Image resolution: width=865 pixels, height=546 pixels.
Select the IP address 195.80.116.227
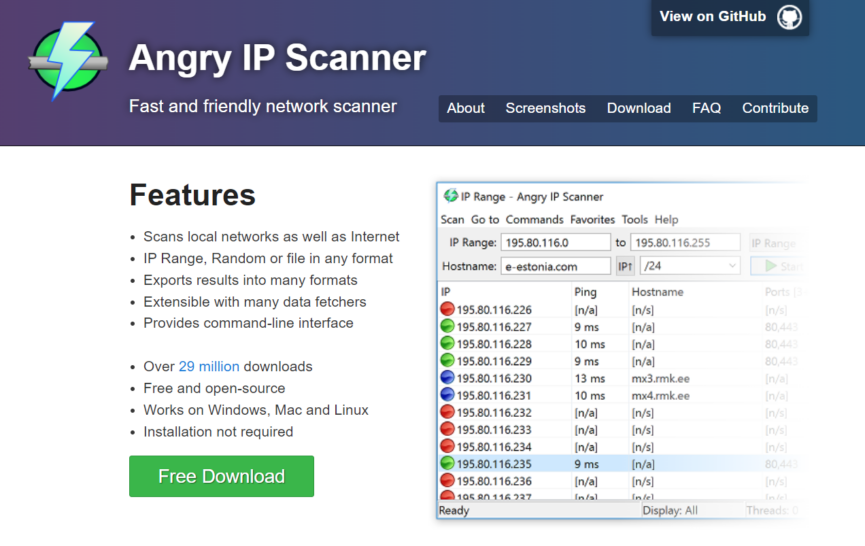coord(494,327)
